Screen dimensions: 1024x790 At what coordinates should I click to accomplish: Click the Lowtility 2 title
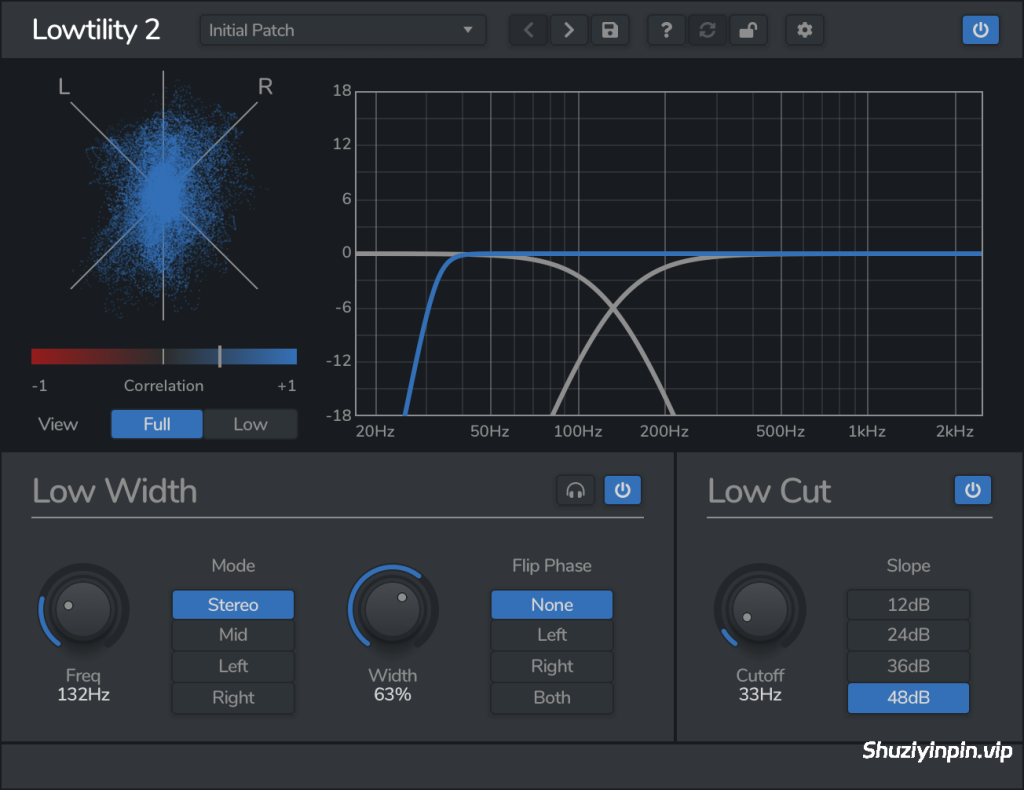(x=96, y=30)
